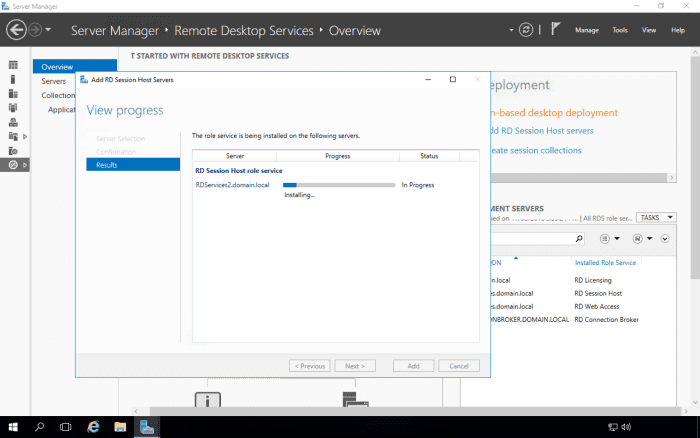Click the main window vertical scrollbar
Screen dimensions: 700x438
[x=695, y=167]
